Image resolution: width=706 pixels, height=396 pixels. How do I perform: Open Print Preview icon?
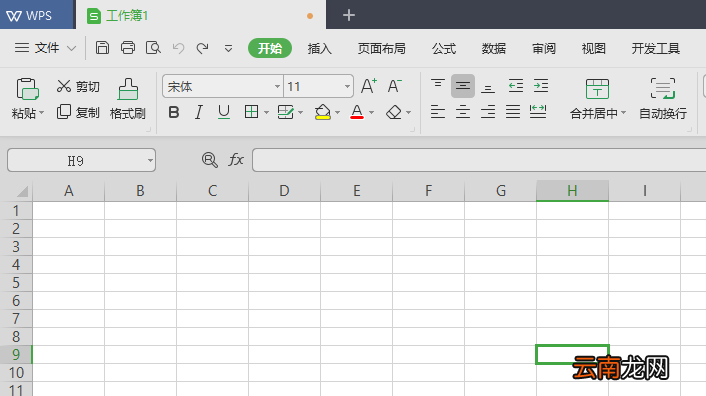pos(153,48)
